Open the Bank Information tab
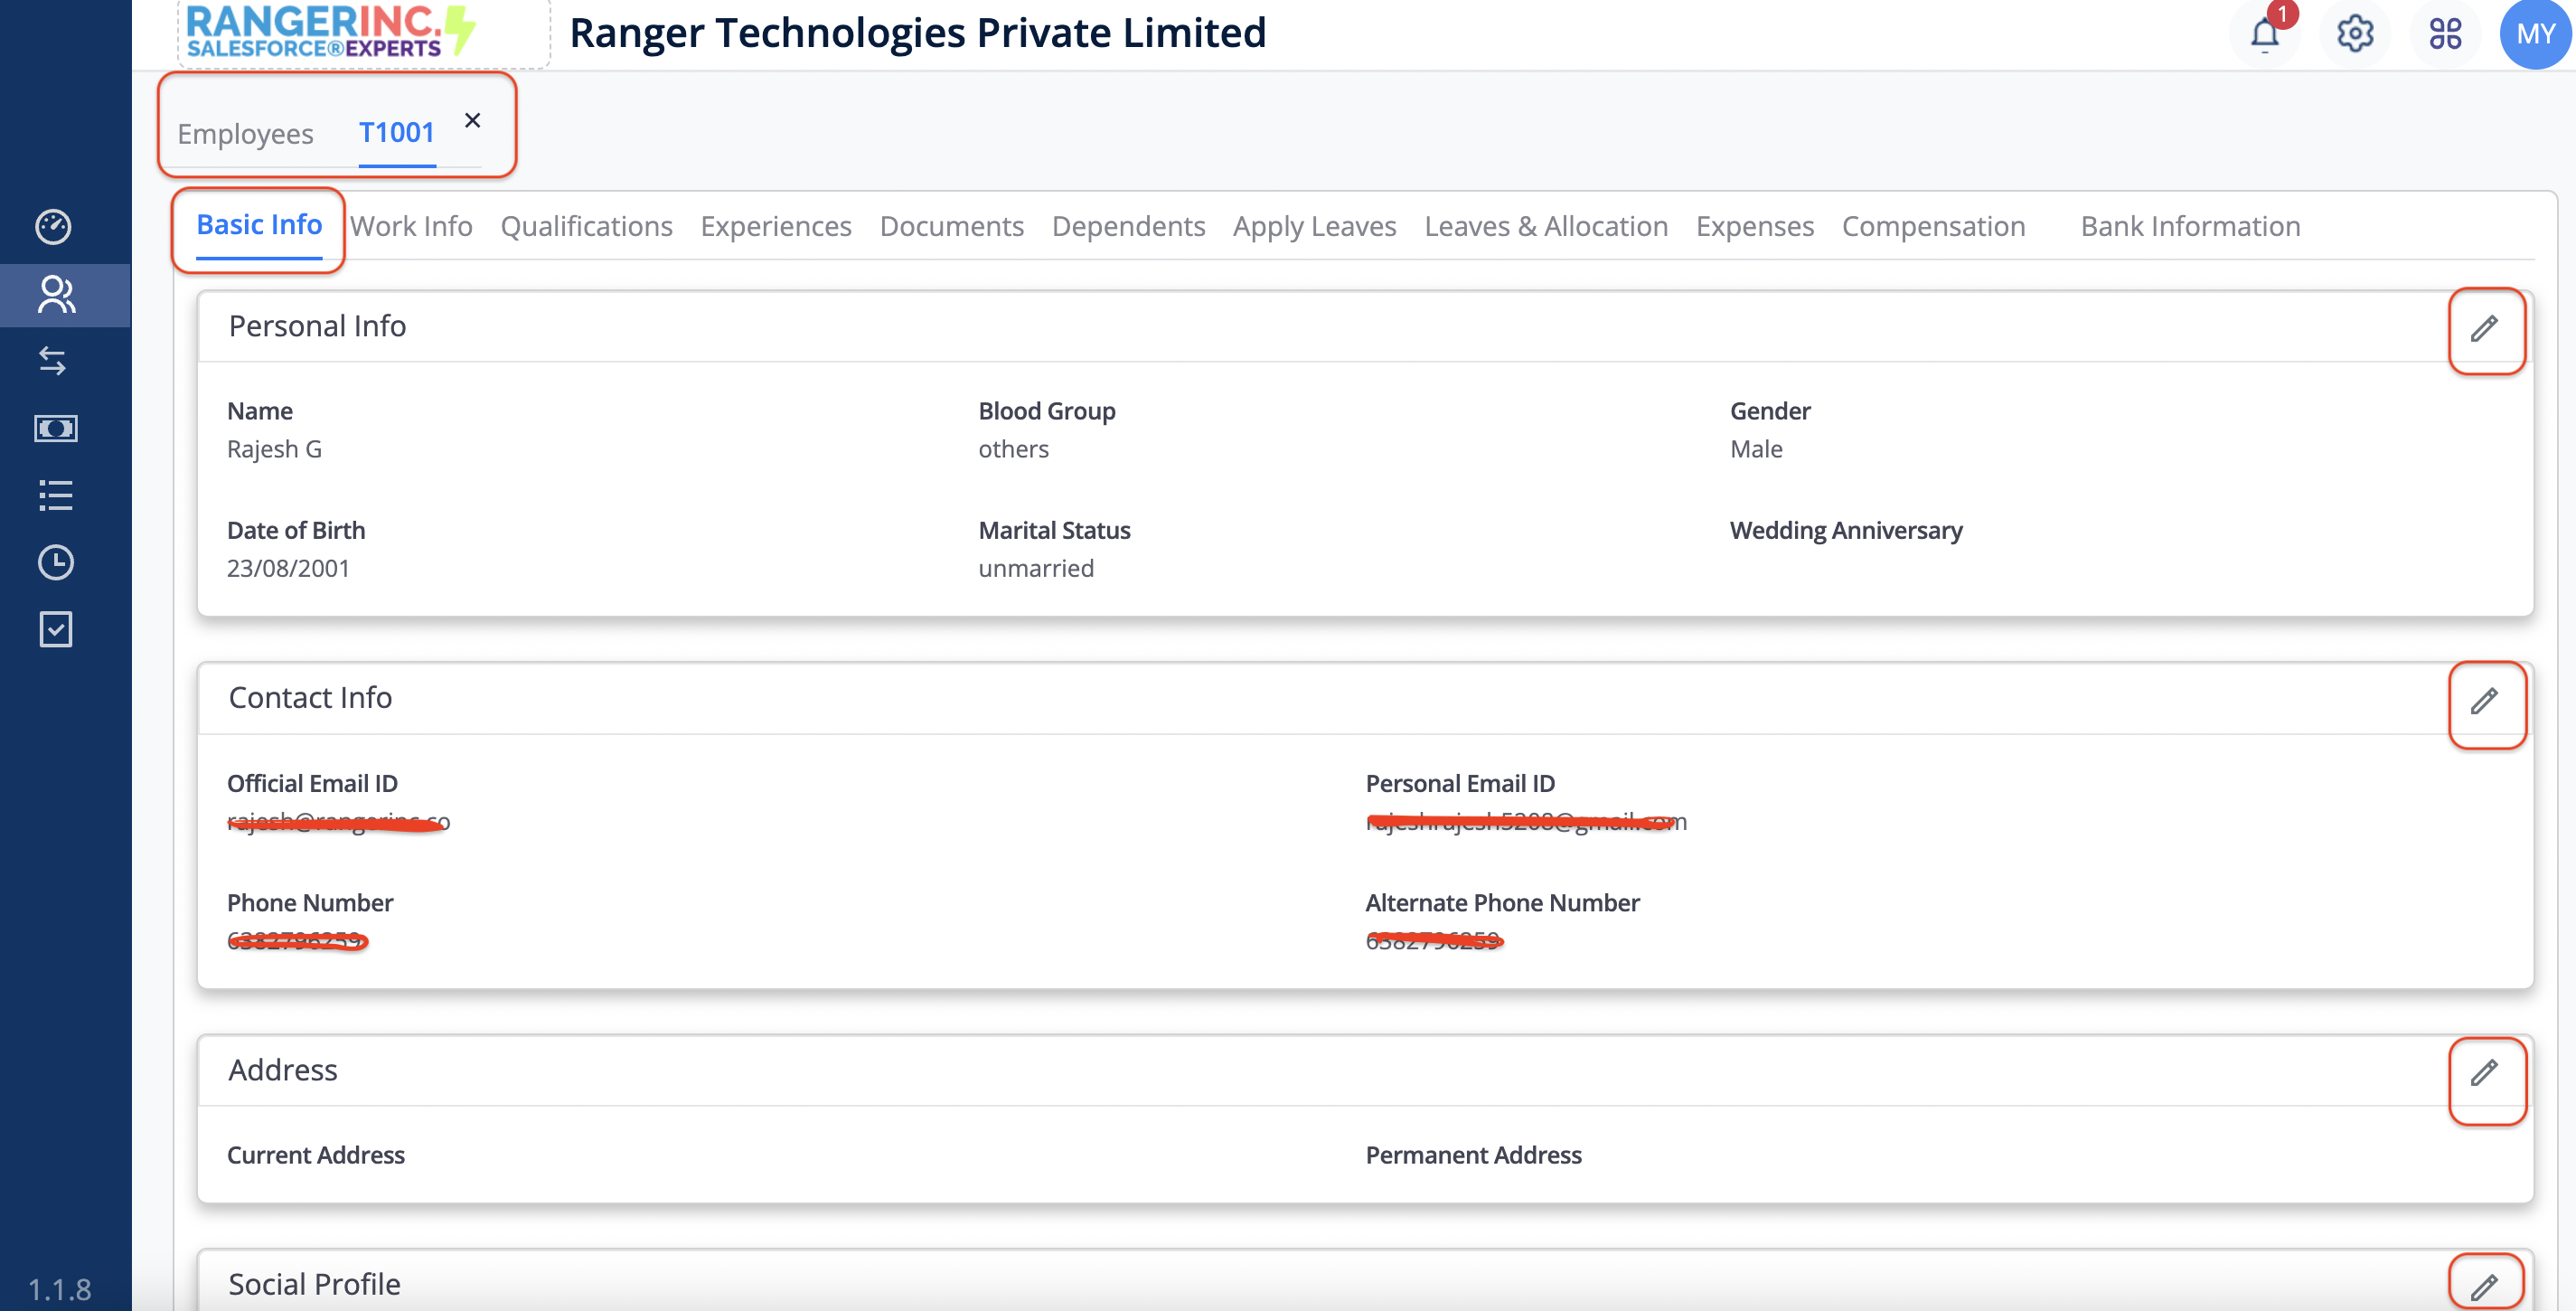The height and width of the screenshot is (1311, 2576). 2190,227
